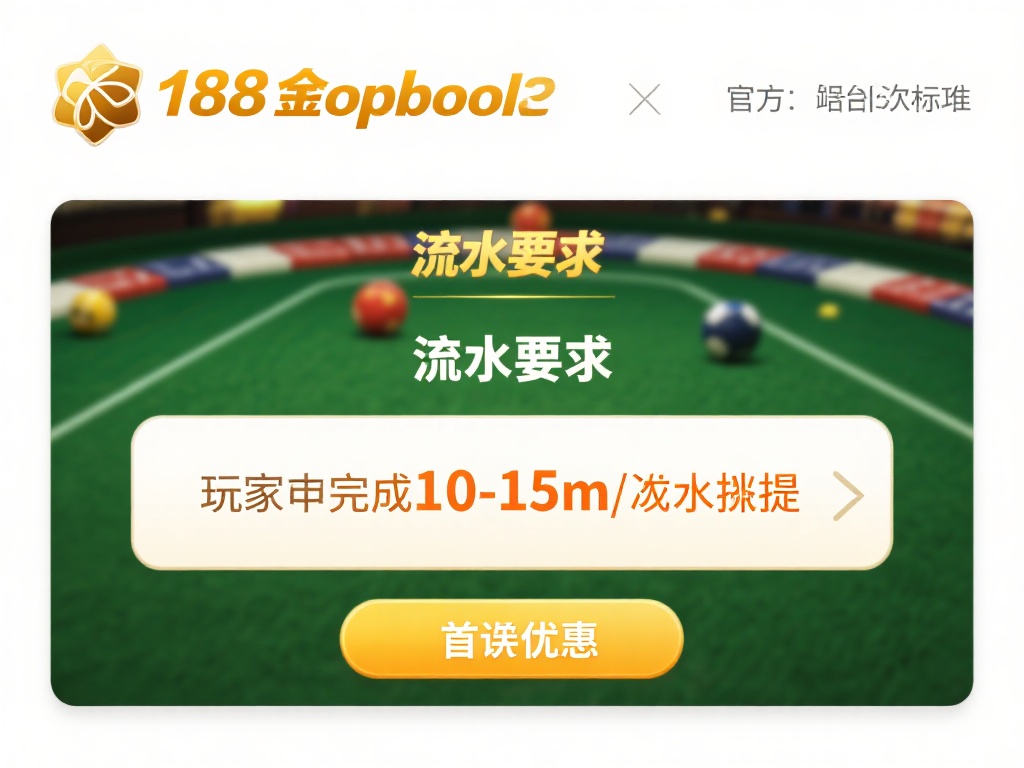Open the official text link after 官方
Viewport: 1024px width, 768px height.
(893, 99)
